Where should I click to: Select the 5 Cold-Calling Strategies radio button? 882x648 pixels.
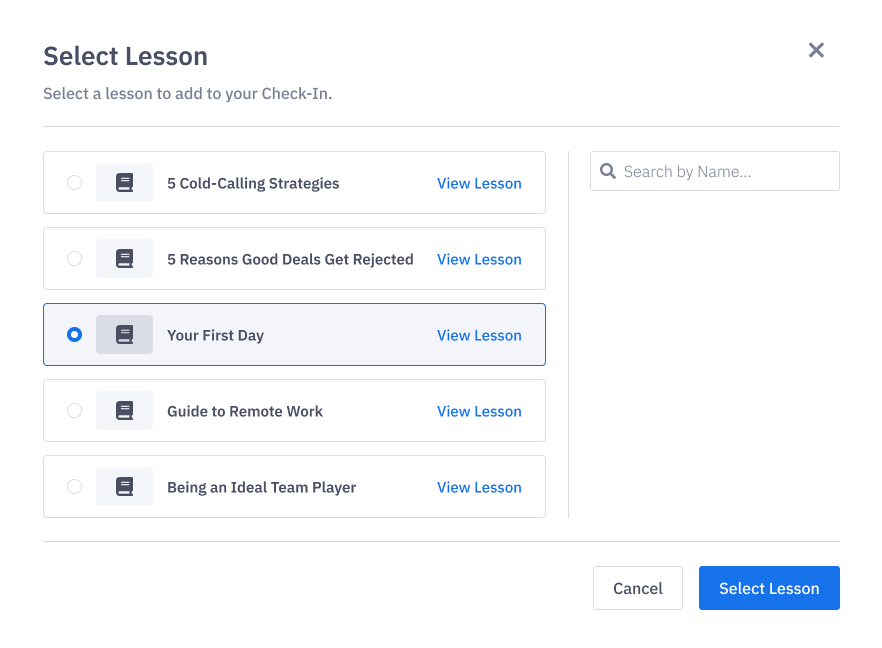click(x=74, y=183)
